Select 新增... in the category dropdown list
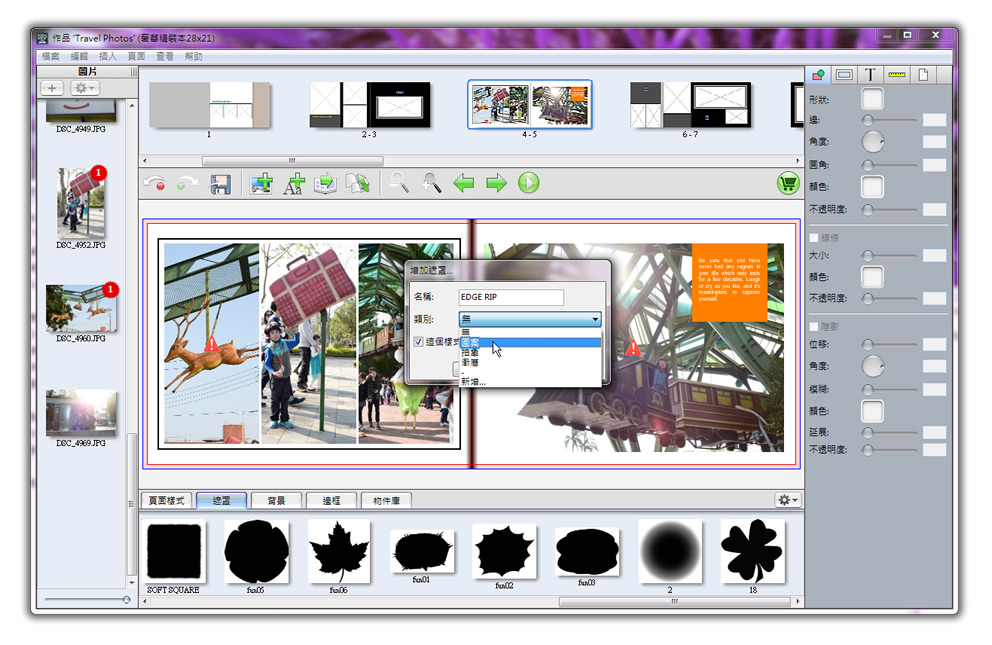 pyautogui.click(x=473, y=382)
